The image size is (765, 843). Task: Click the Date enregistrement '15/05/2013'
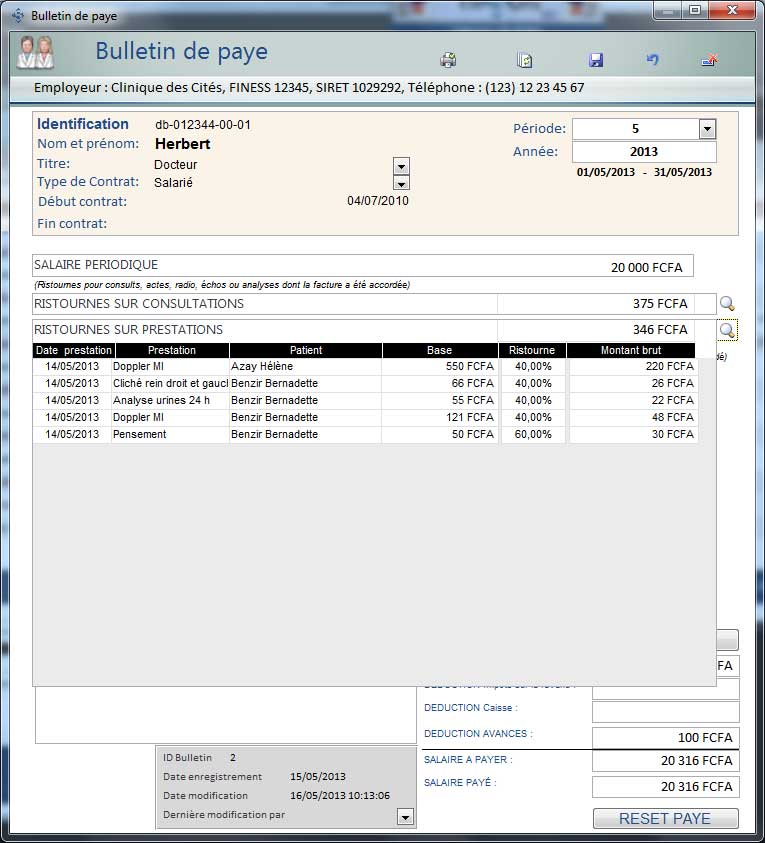point(318,777)
